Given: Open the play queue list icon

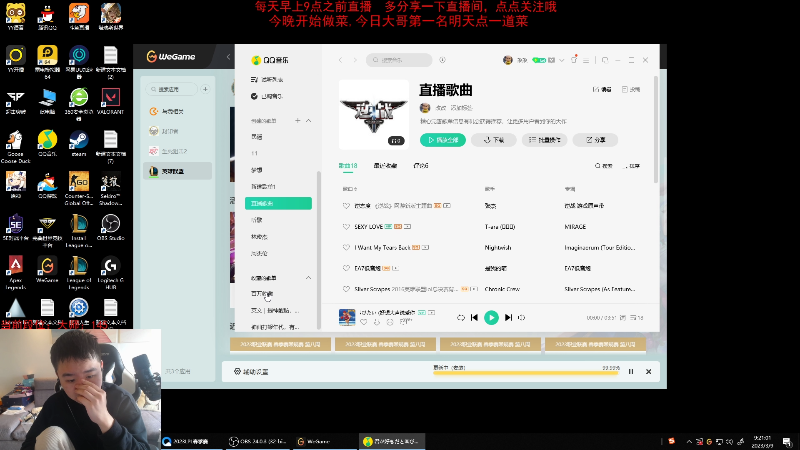Looking at the screenshot, I should pos(636,317).
